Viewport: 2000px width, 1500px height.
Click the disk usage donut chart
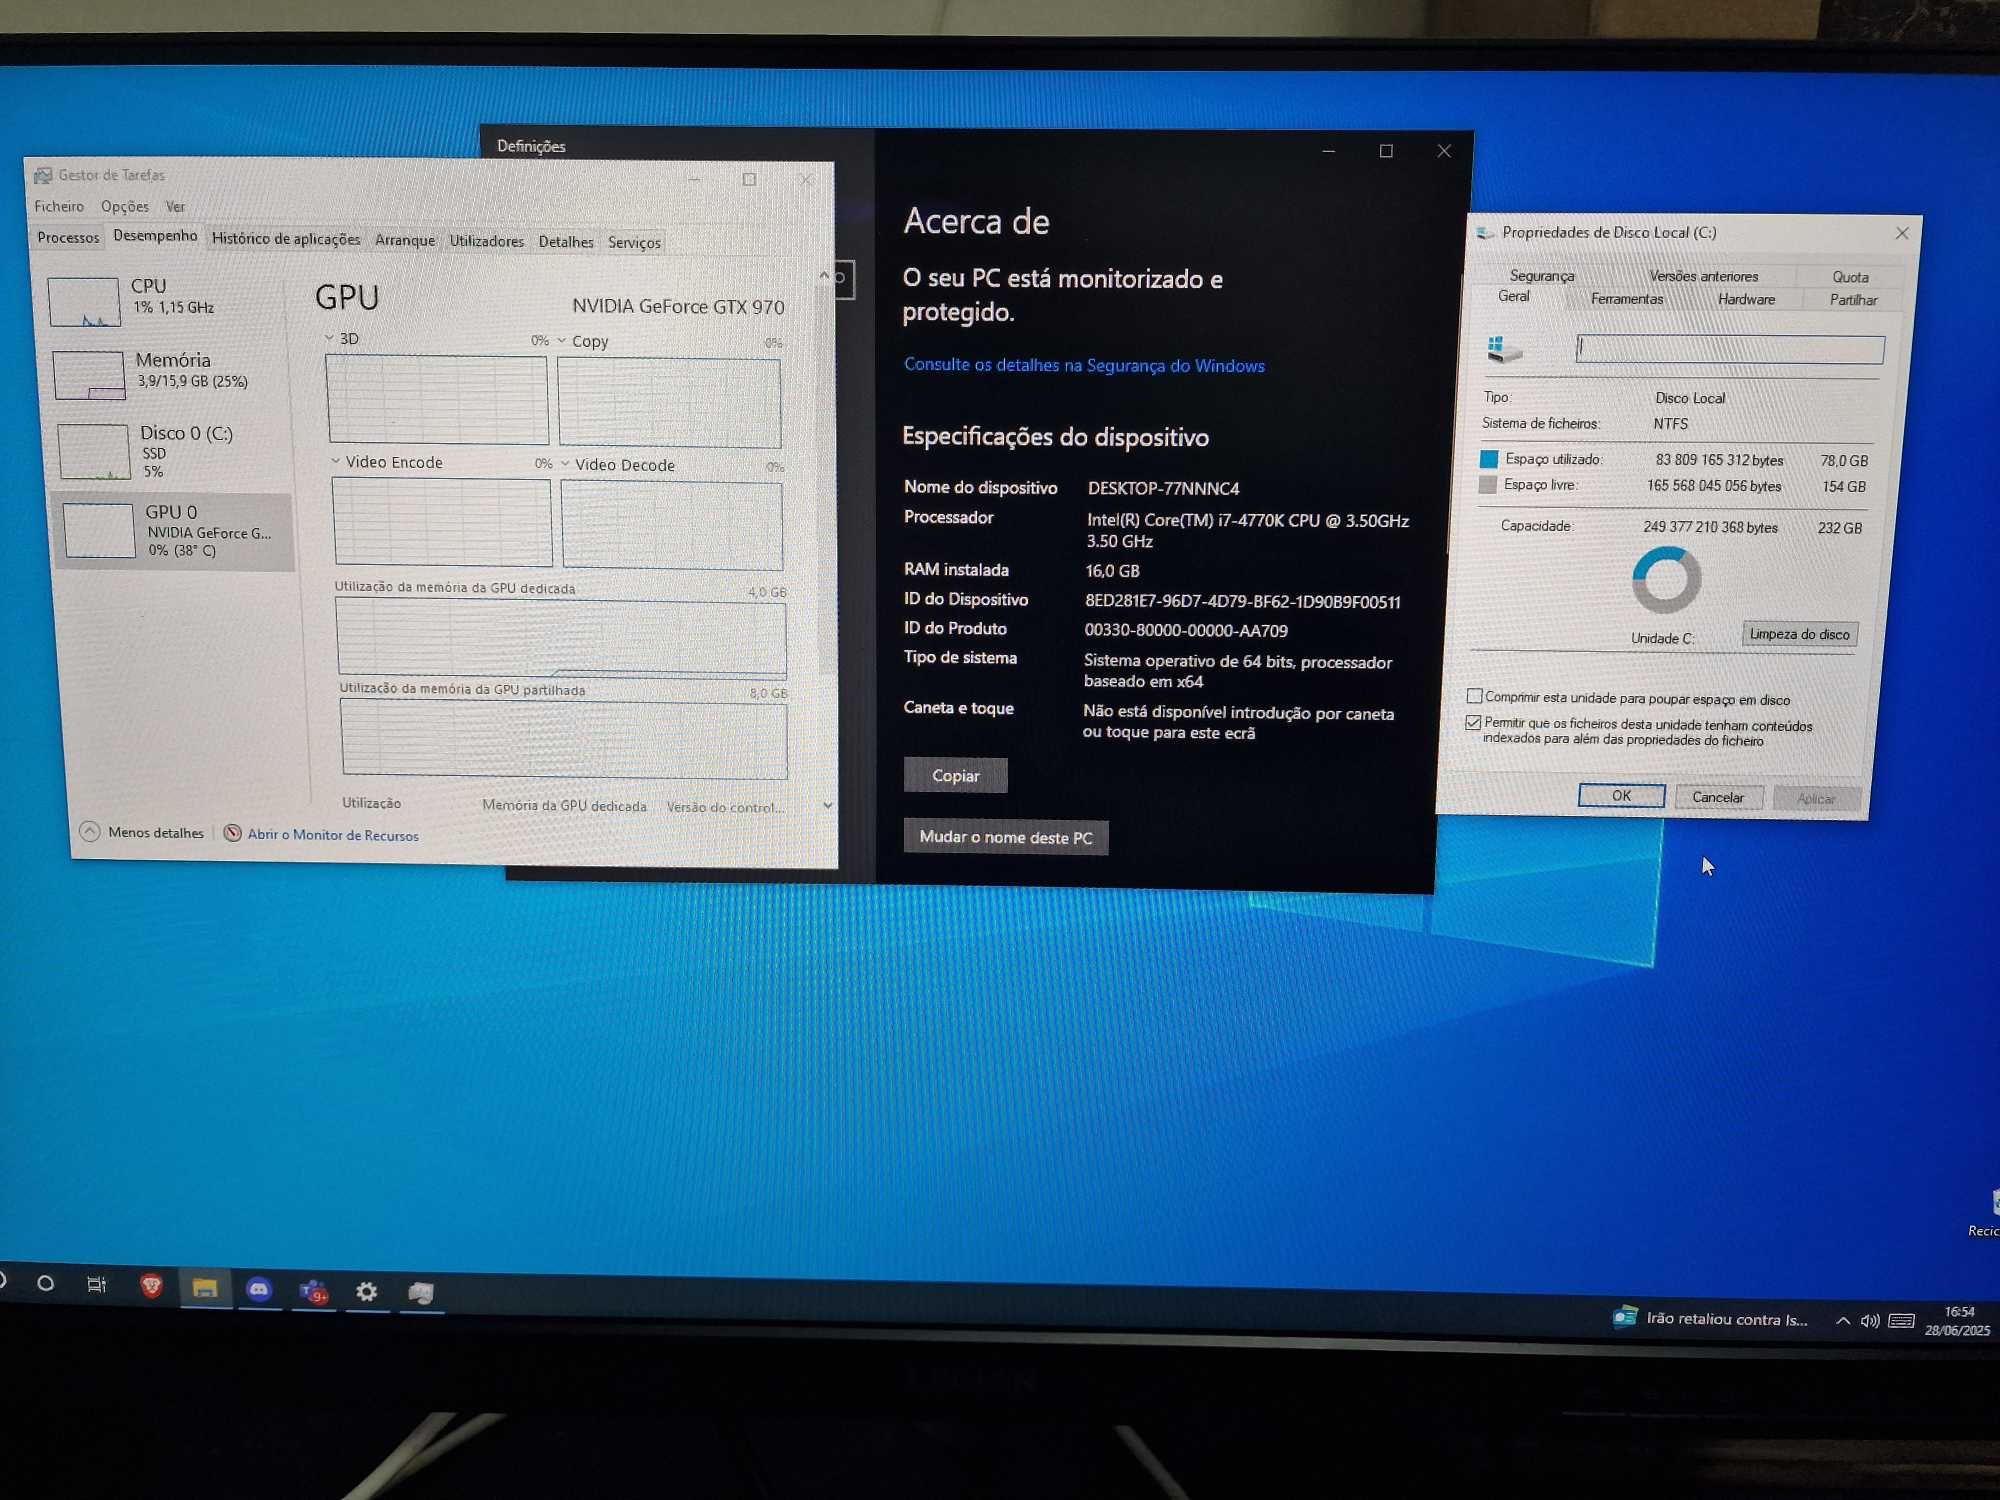(1667, 580)
